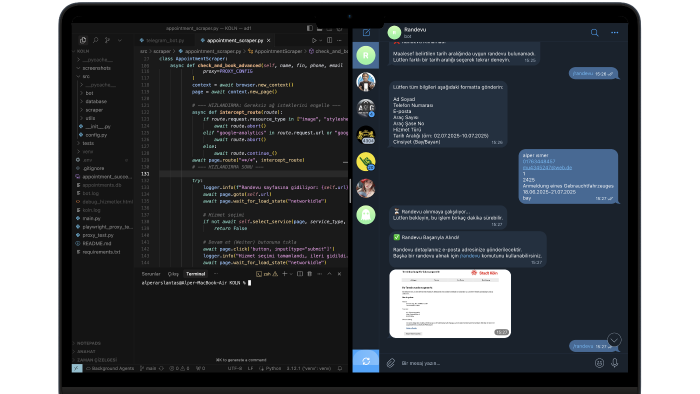Viewport: 700px width, 394px height.
Task: Jump to the latest message with down arrow
Action: (614, 340)
